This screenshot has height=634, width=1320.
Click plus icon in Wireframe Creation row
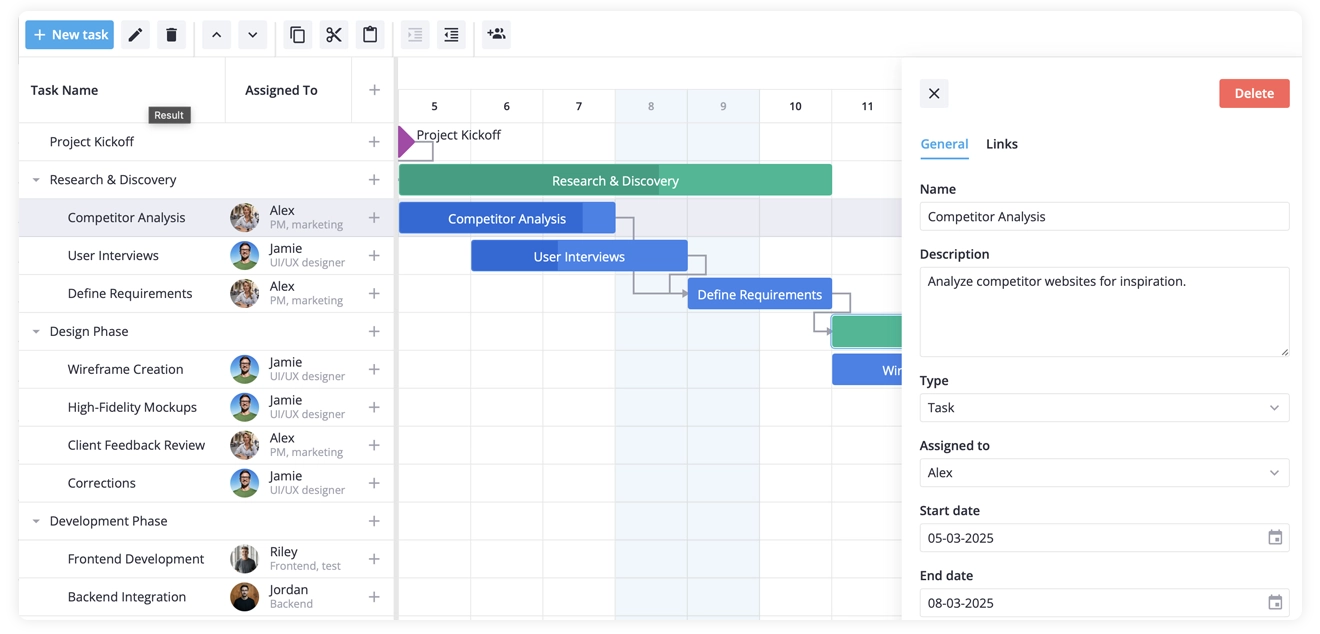click(374, 369)
